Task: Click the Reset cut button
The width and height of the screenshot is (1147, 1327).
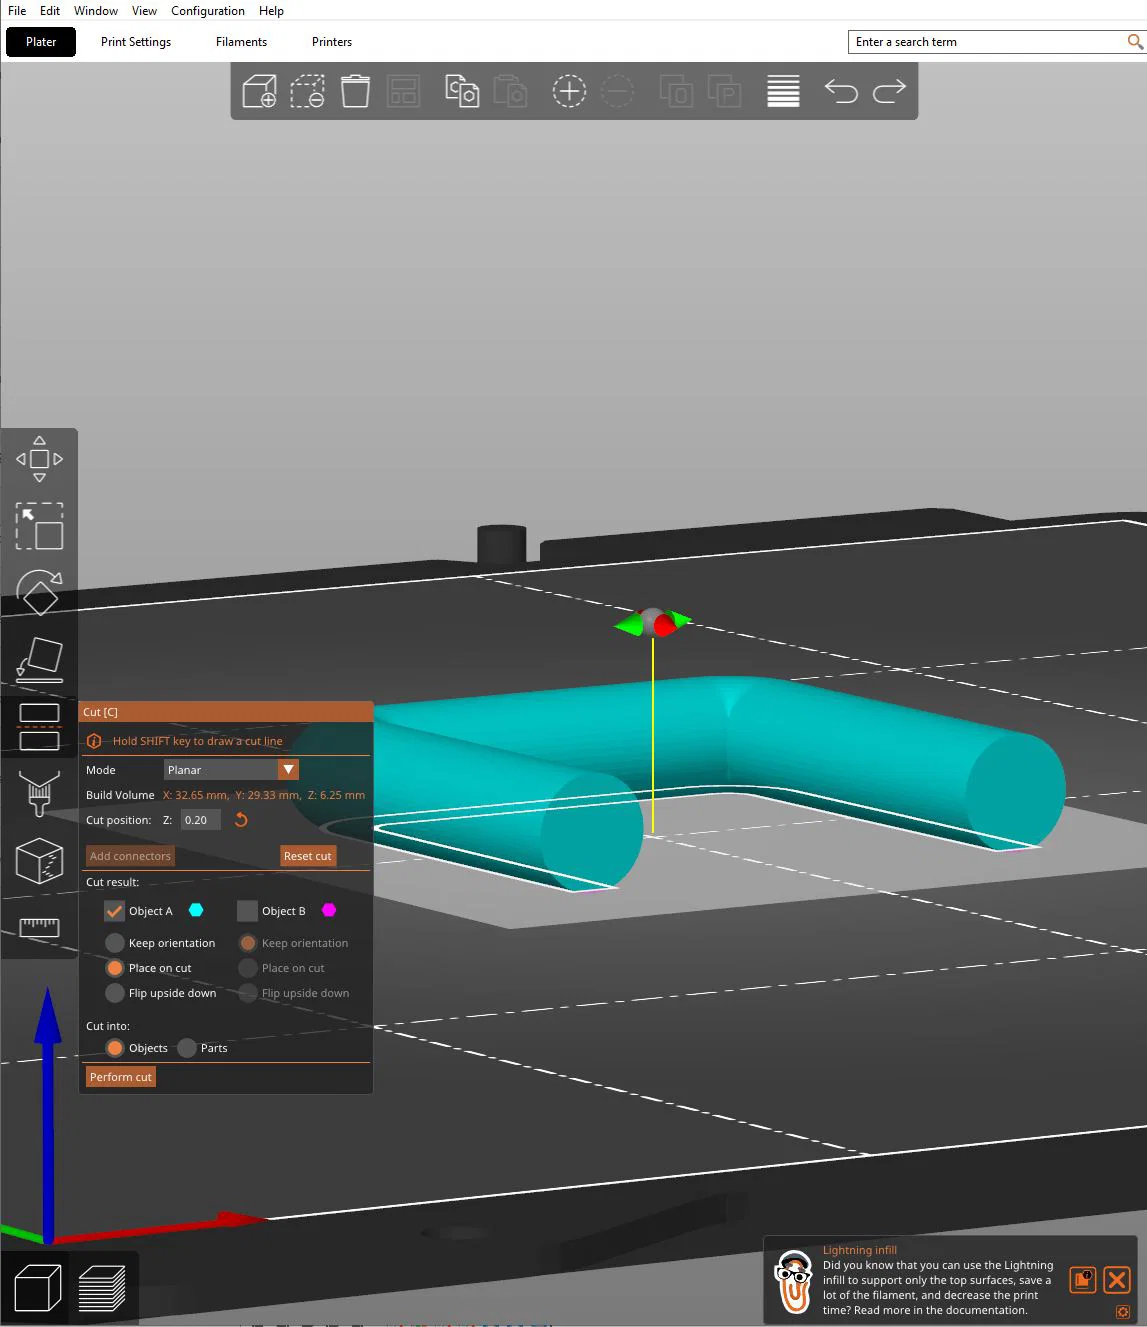Action: (307, 856)
